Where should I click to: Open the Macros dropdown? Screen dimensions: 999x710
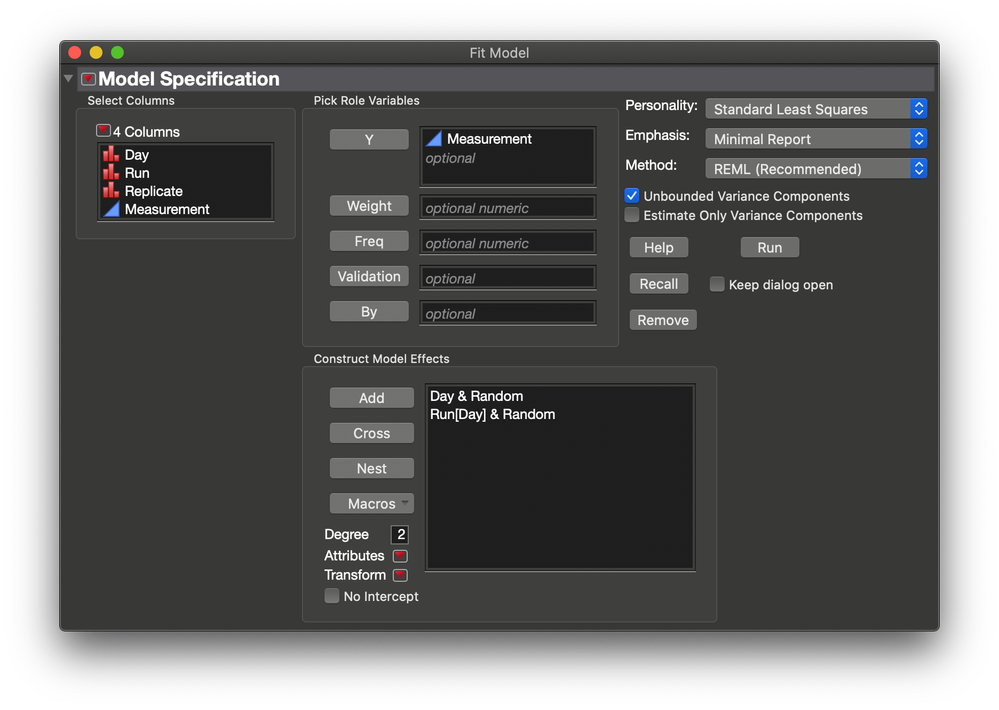coord(371,504)
